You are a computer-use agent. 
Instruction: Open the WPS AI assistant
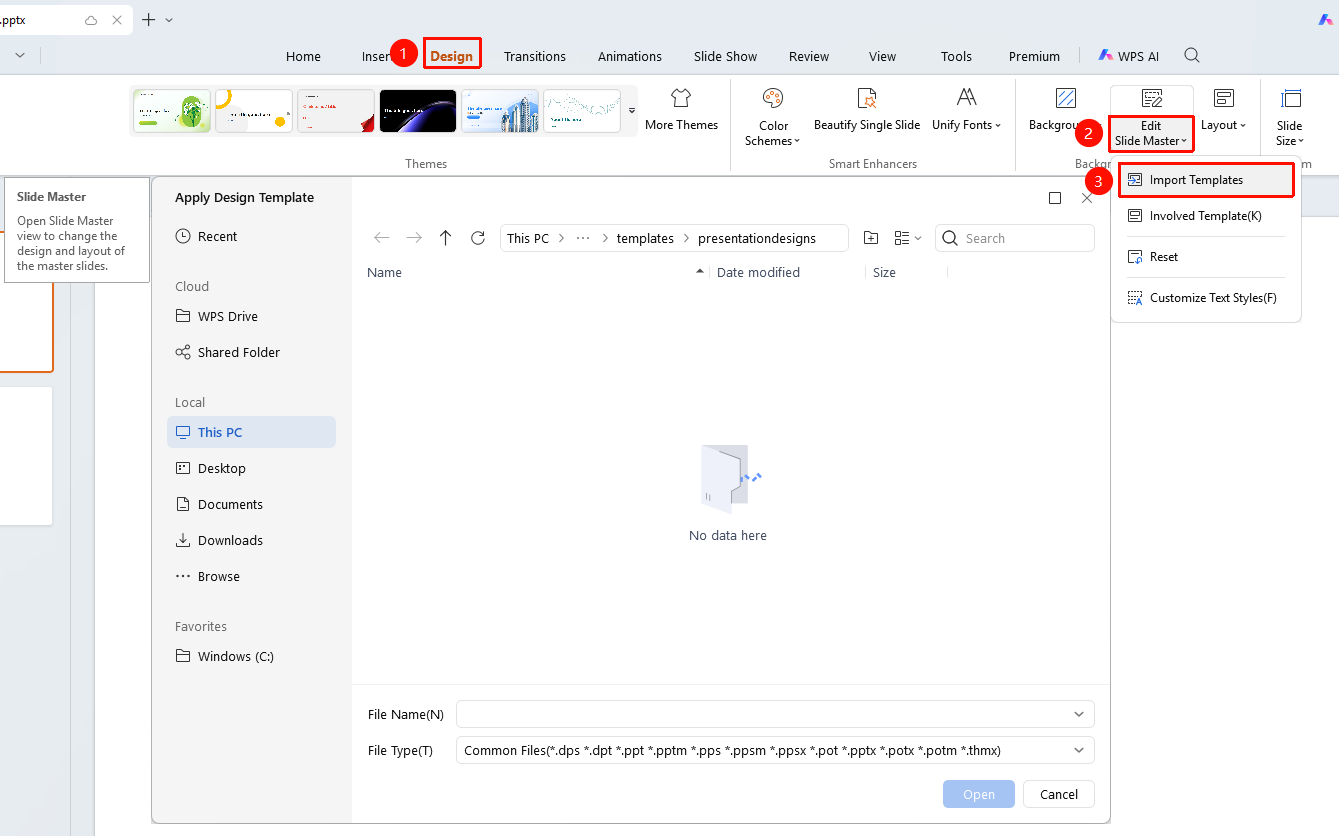[1128, 56]
